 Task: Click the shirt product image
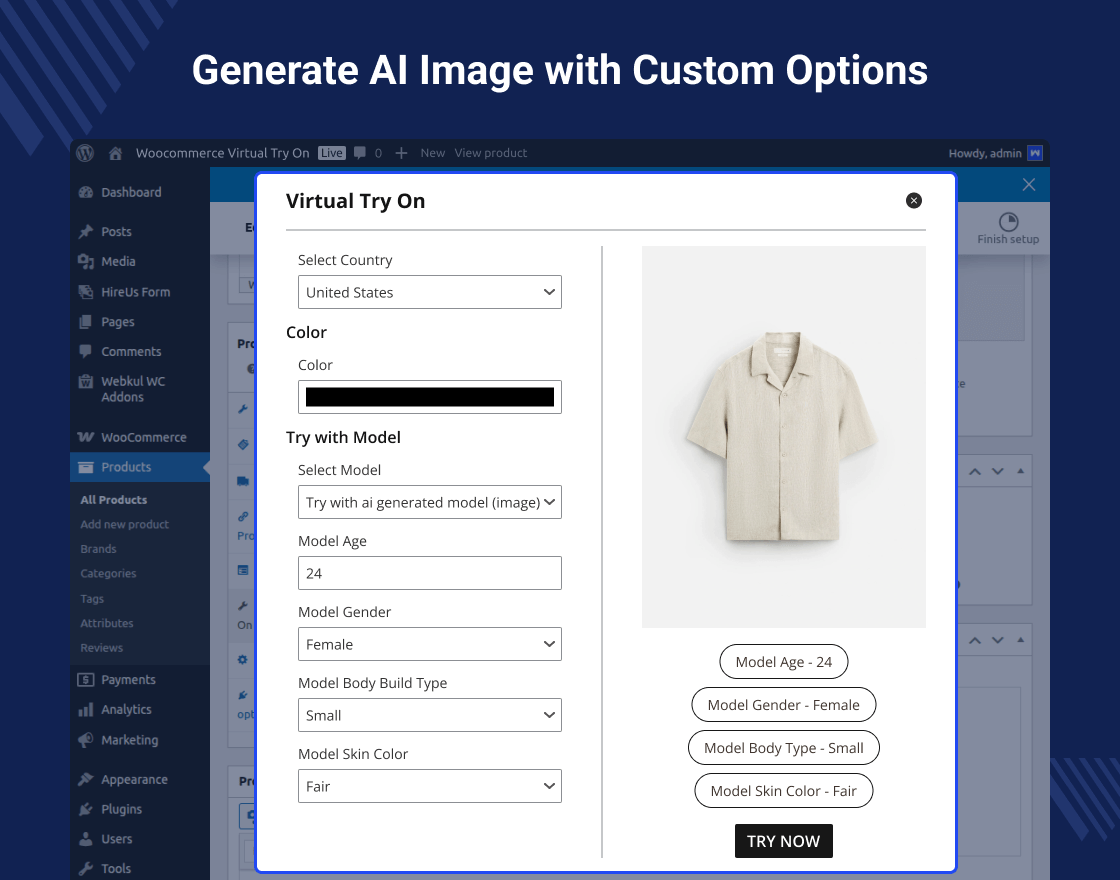(x=783, y=437)
